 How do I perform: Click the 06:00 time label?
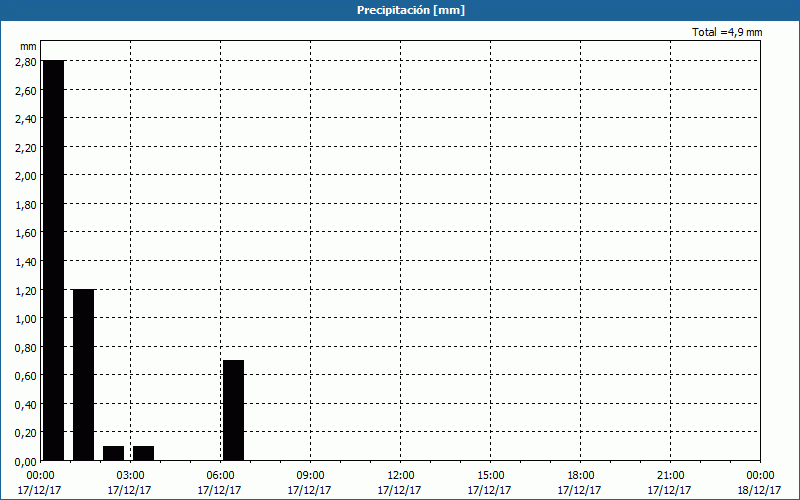pos(221,476)
